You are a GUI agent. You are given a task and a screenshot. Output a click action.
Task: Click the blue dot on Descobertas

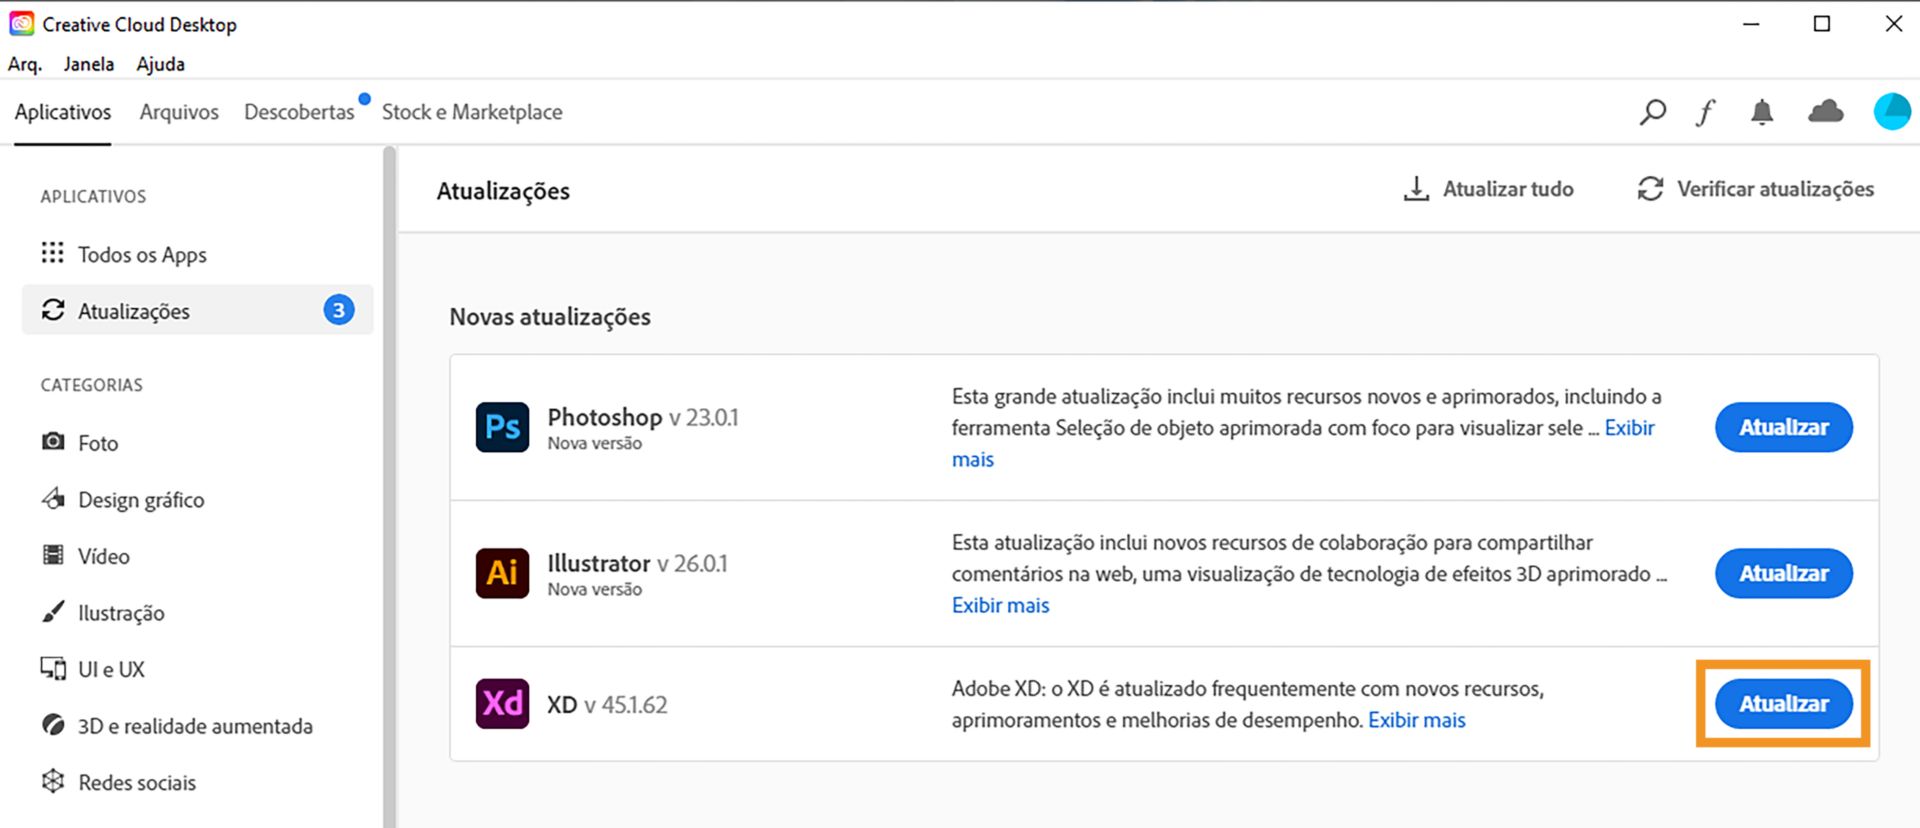click(x=365, y=98)
